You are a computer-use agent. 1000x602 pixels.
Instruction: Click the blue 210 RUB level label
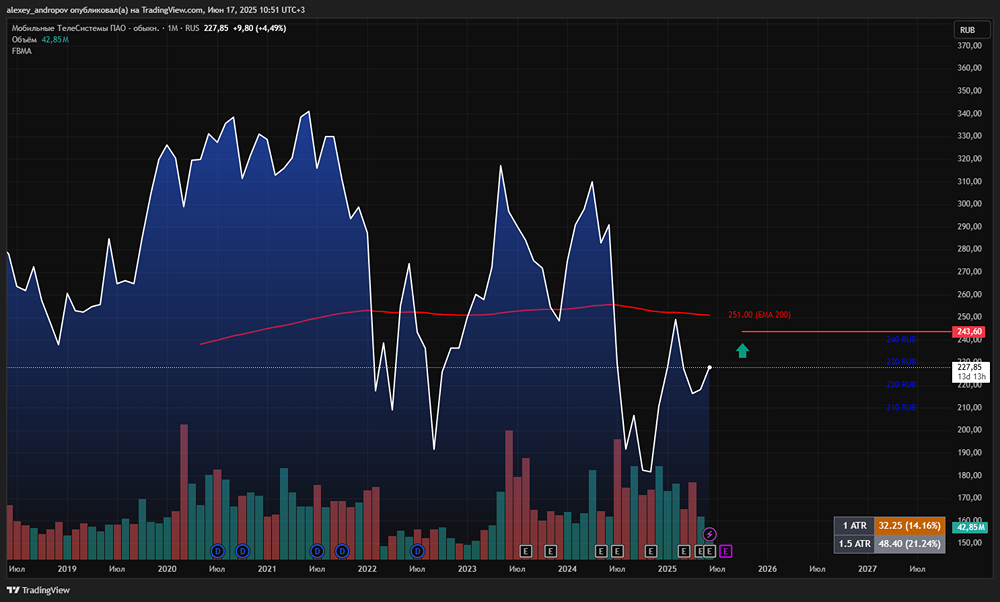(901, 407)
